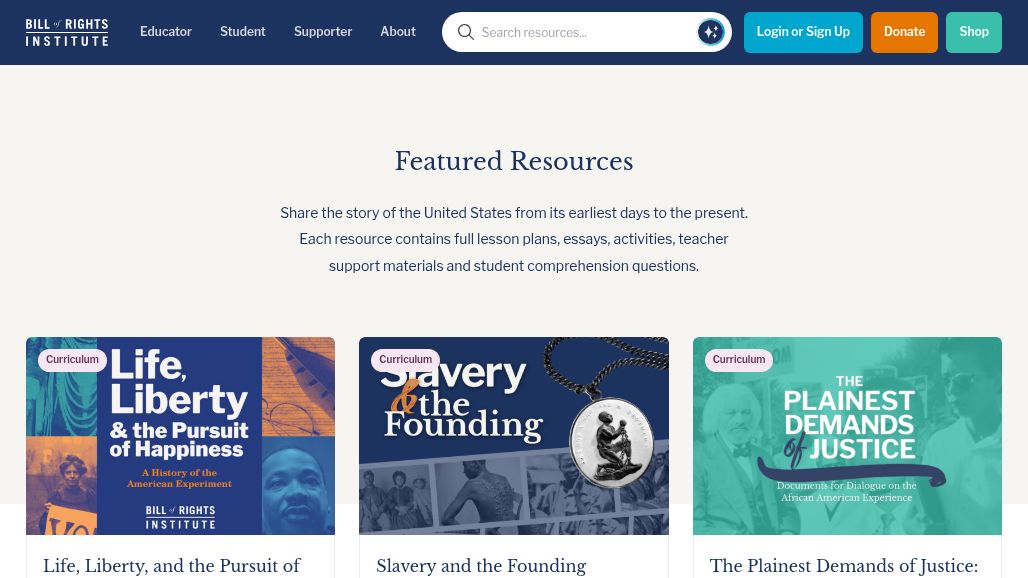Image resolution: width=1028 pixels, height=578 pixels.
Task: Open Slavery and the Founding resource
Action: pos(481,566)
